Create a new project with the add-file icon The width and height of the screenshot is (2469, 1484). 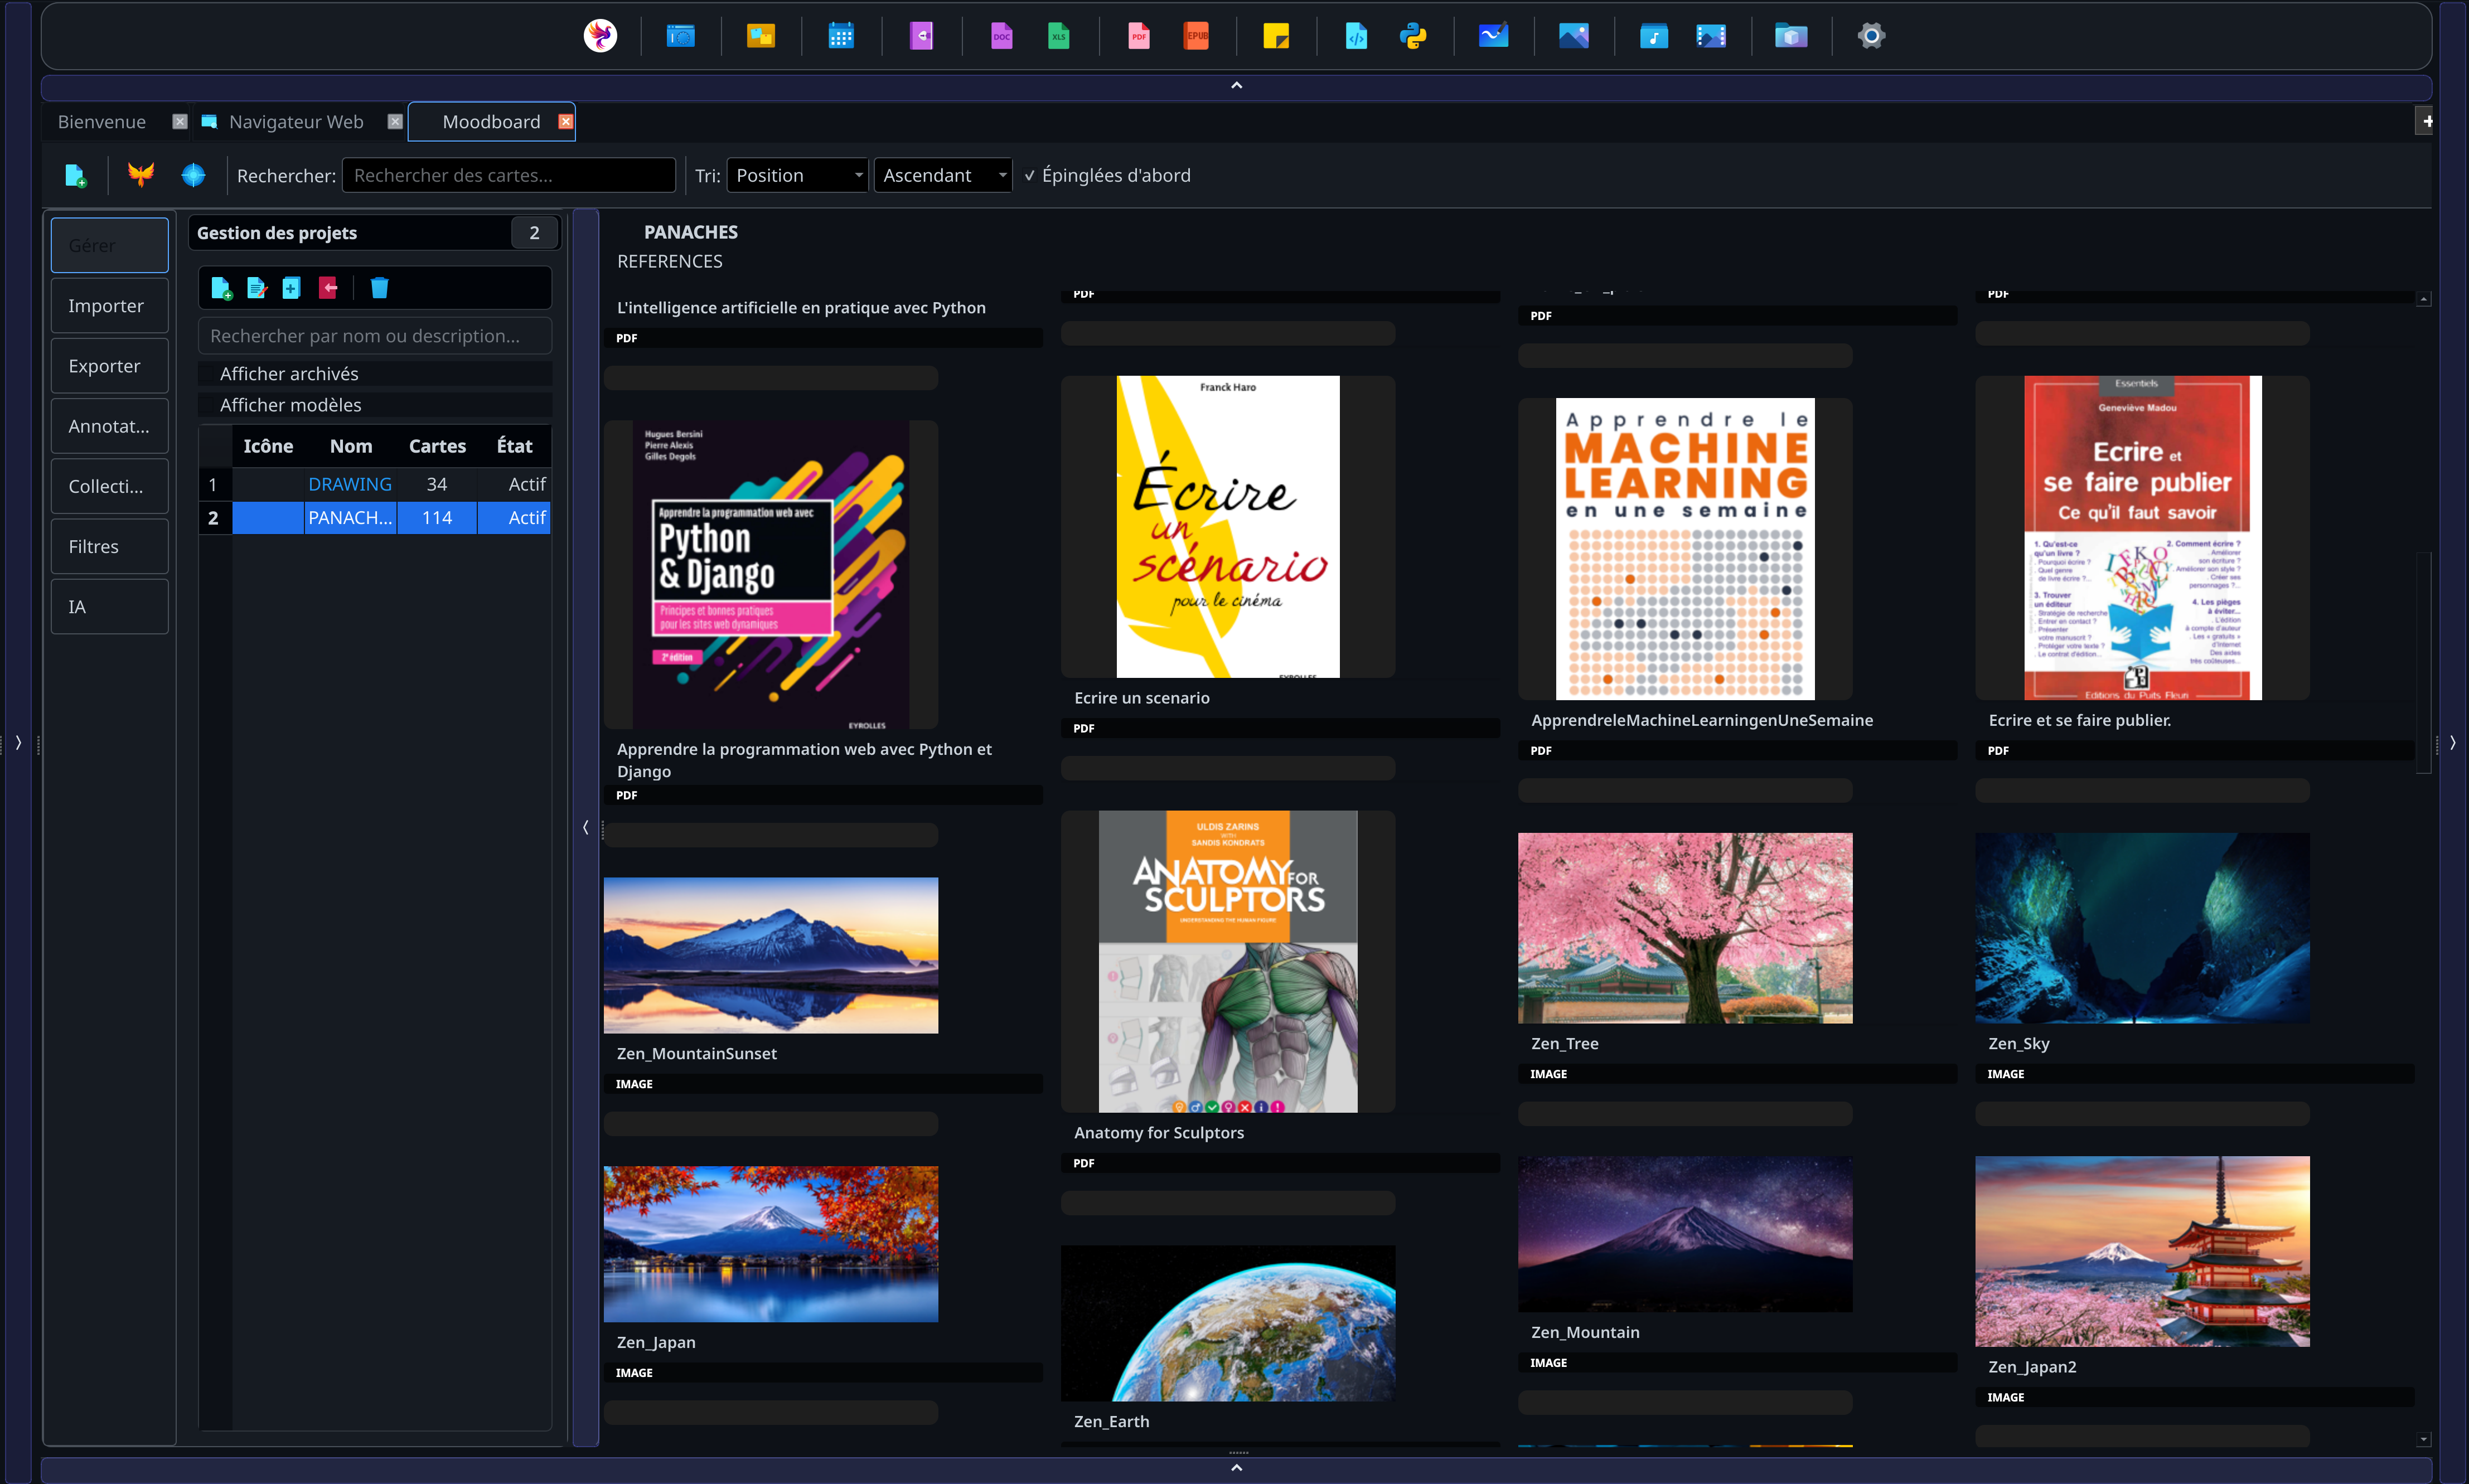click(221, 288)
